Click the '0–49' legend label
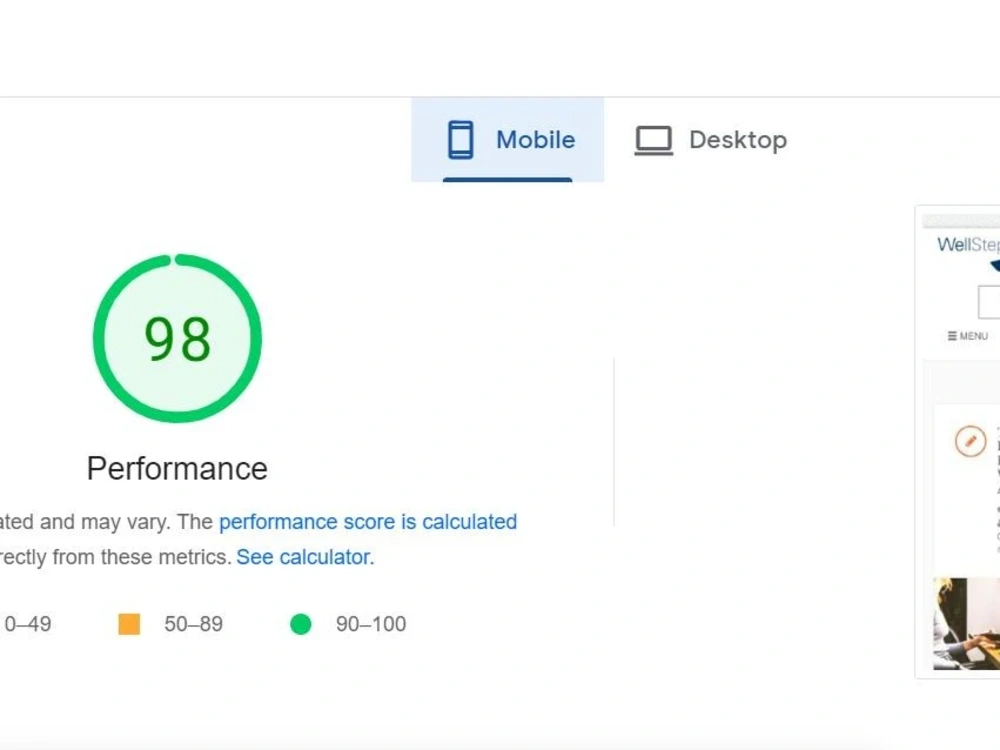Viewport: 1000px width, 750px height. point(27,624)
